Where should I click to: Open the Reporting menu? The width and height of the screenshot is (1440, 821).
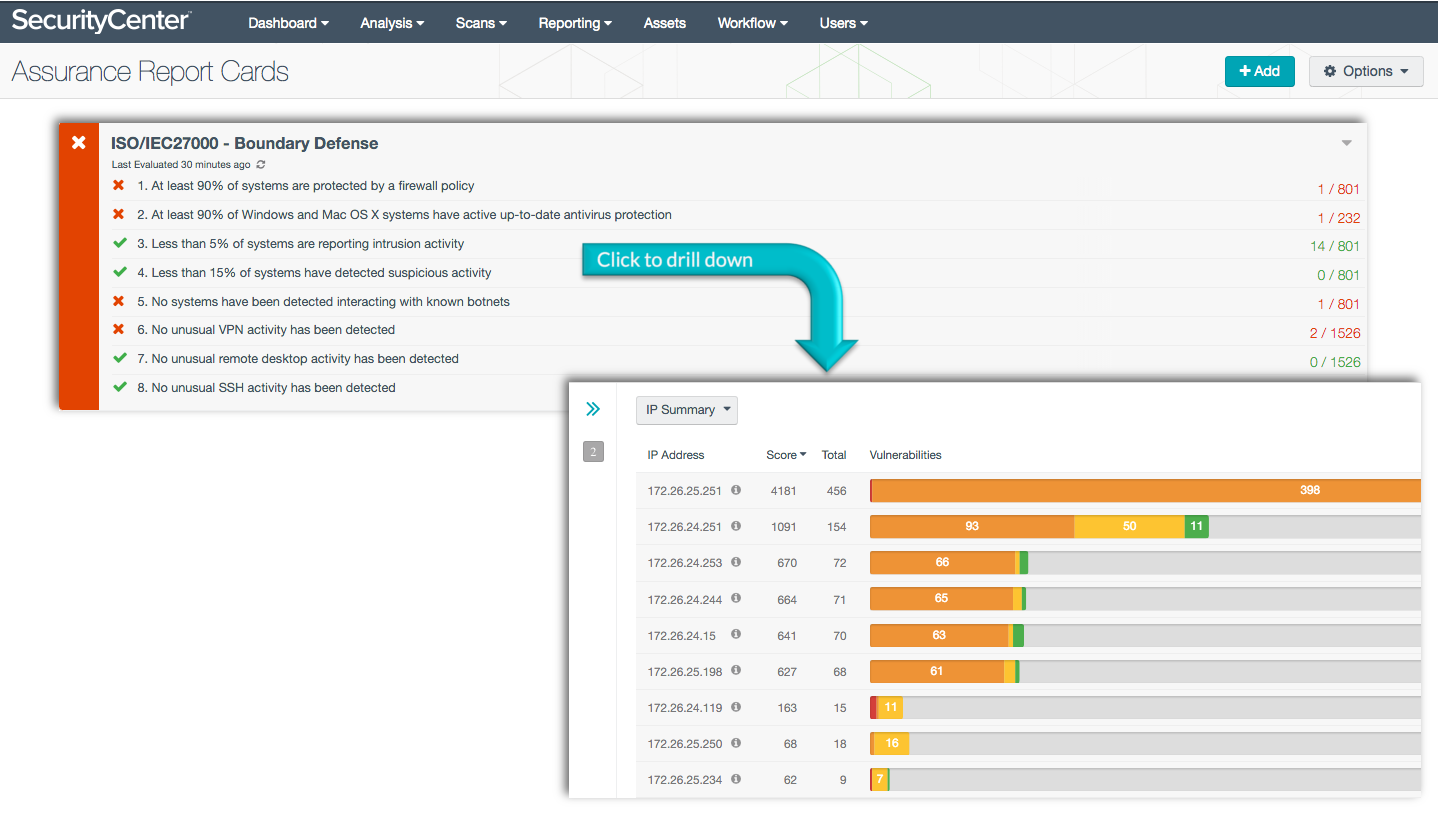(x=575, y=23)
